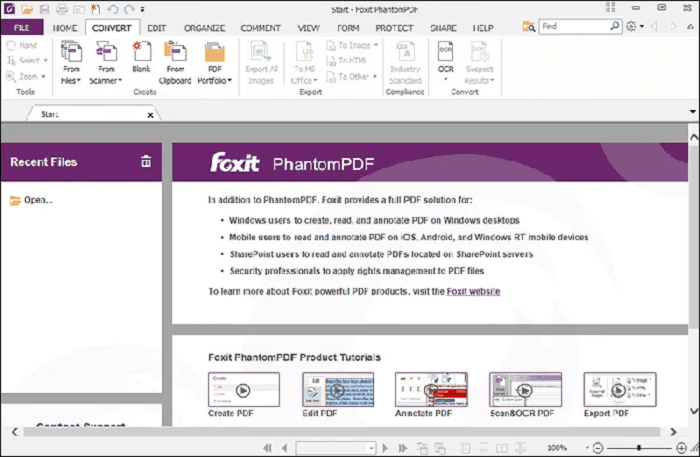The width and height of the screenshot is (700, 457).
Task: Open the zoom percentage dropdown arrow
Action: (x=587, y=448)
